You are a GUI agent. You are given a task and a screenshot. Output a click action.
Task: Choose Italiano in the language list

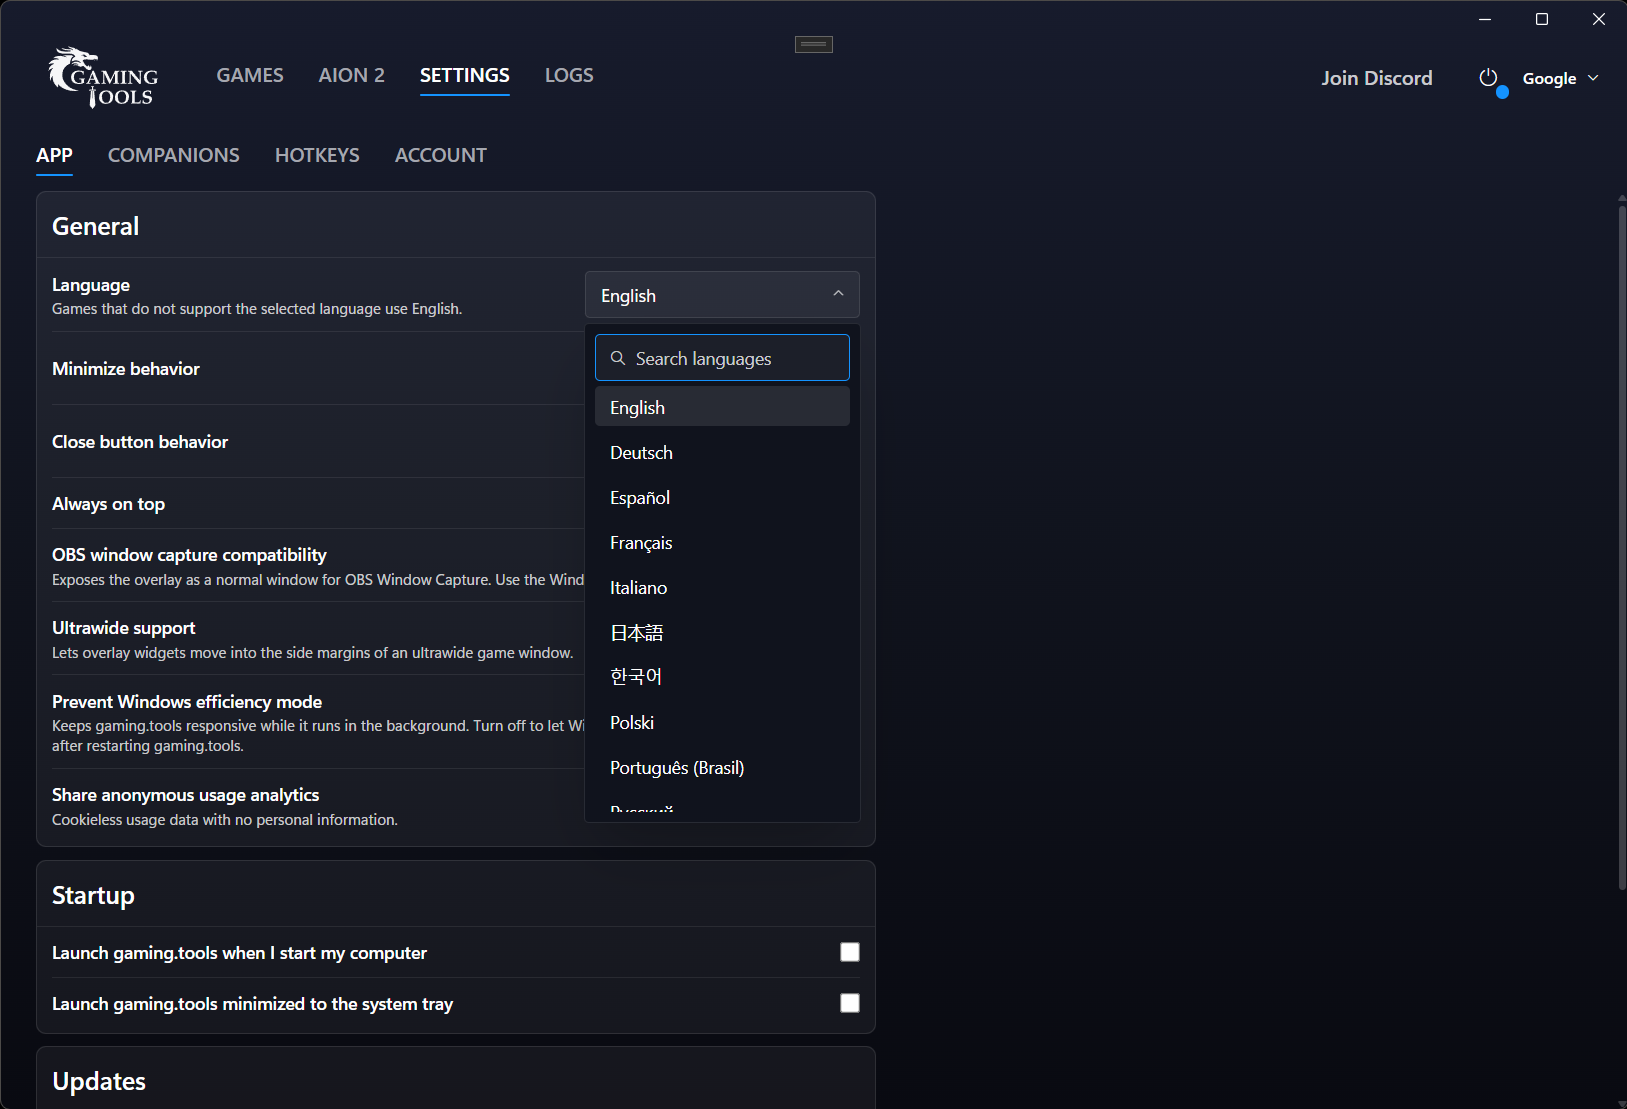[722, 587]
